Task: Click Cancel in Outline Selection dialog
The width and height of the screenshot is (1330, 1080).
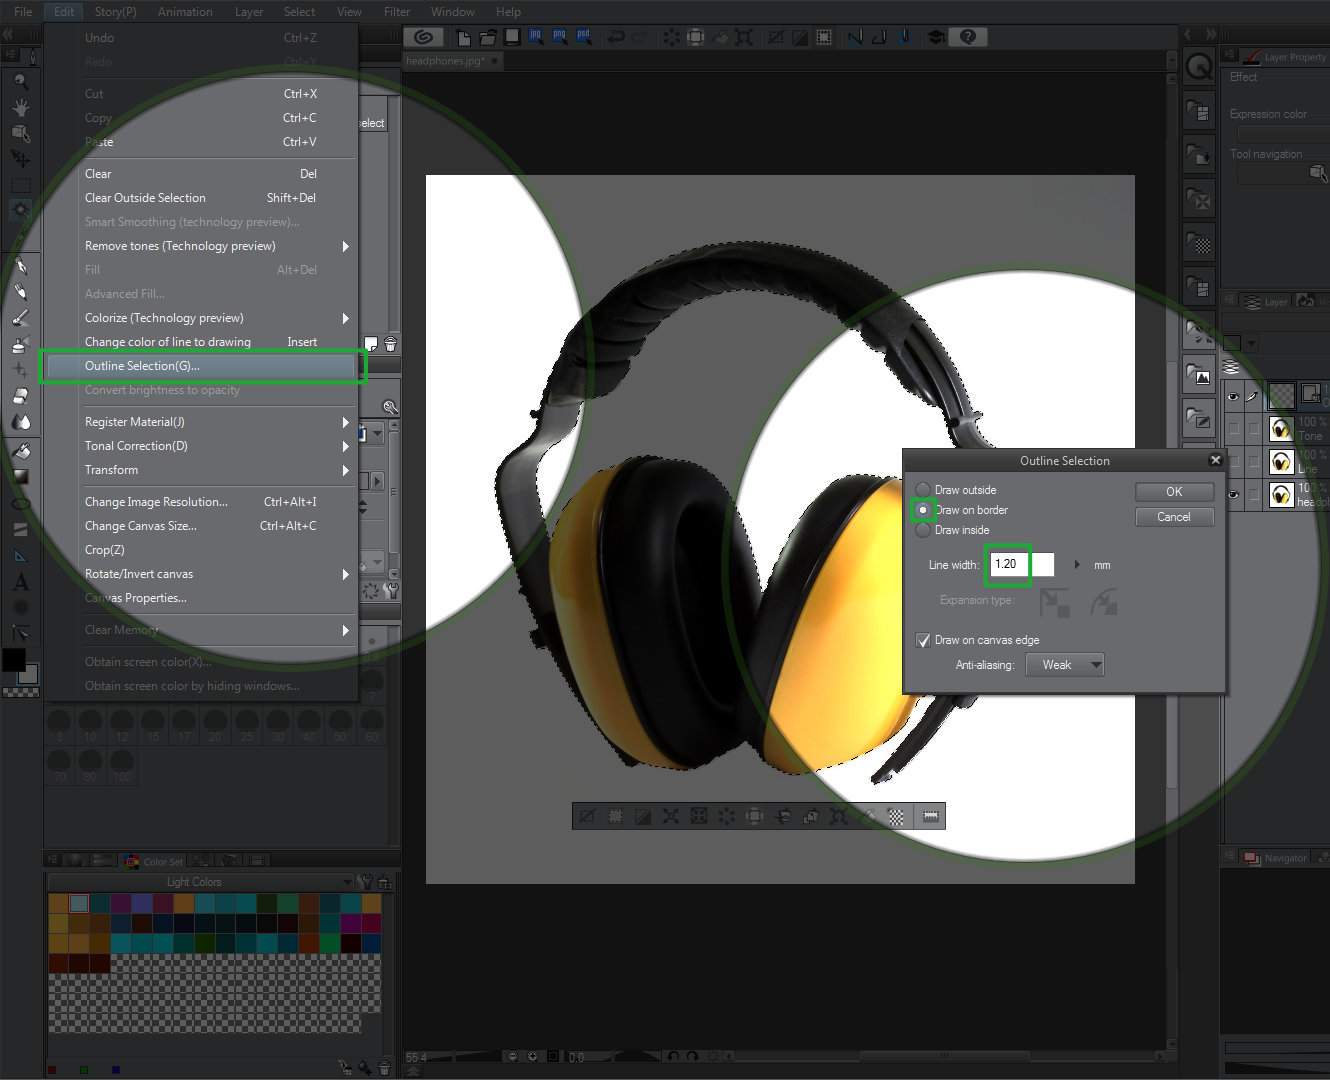Action: click(1174, 517)
